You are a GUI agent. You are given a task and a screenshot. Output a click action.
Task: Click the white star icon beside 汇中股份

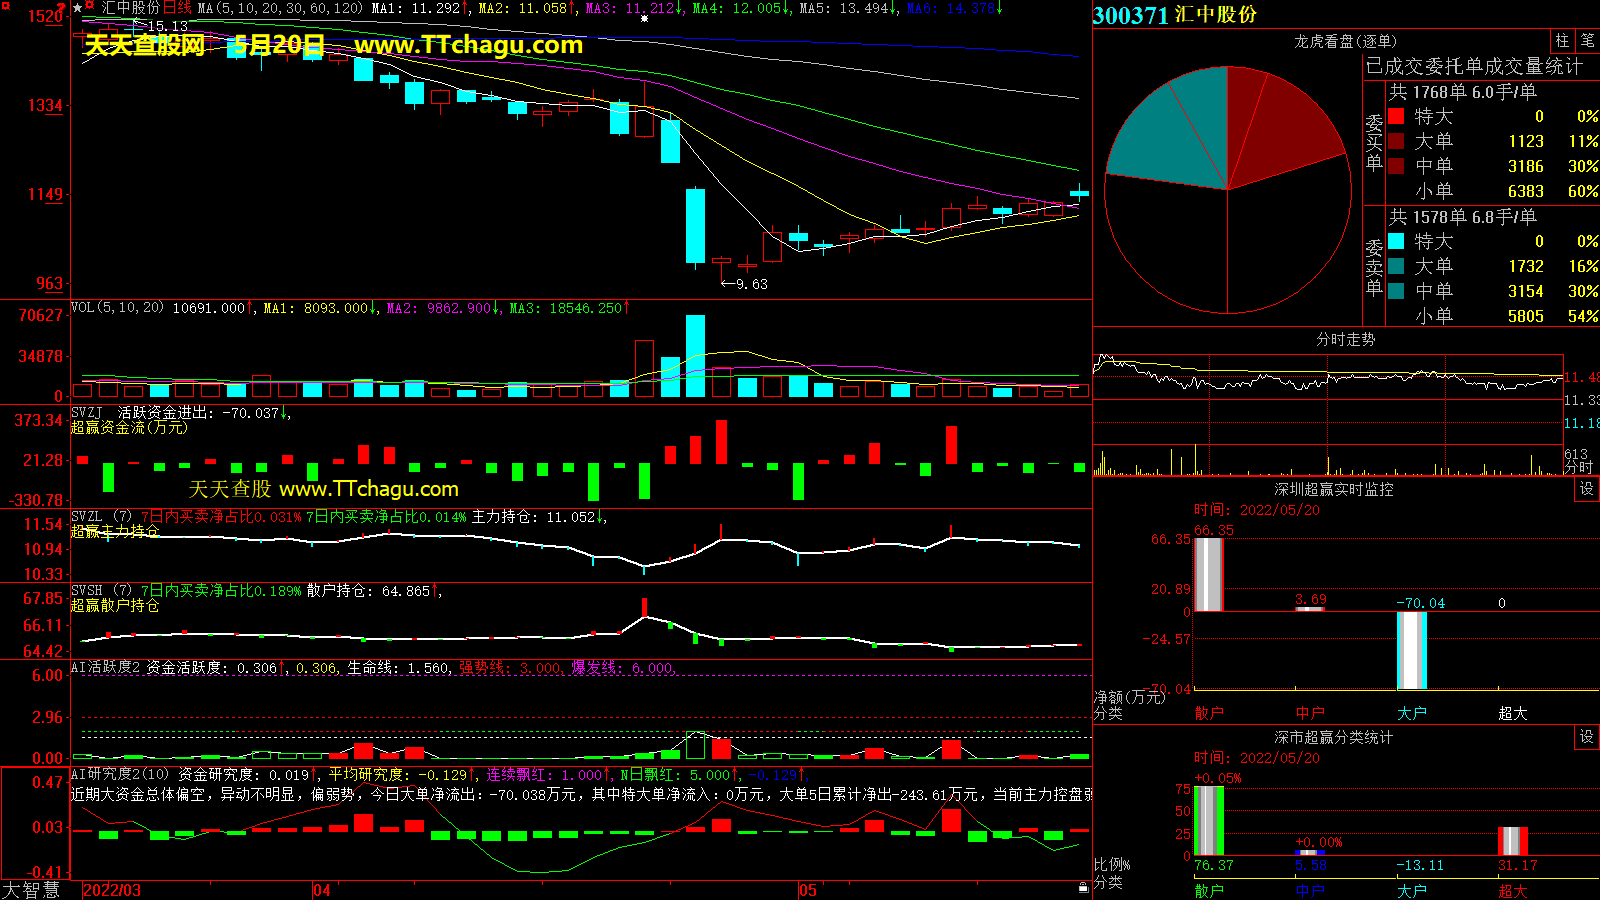click(77, 8)
